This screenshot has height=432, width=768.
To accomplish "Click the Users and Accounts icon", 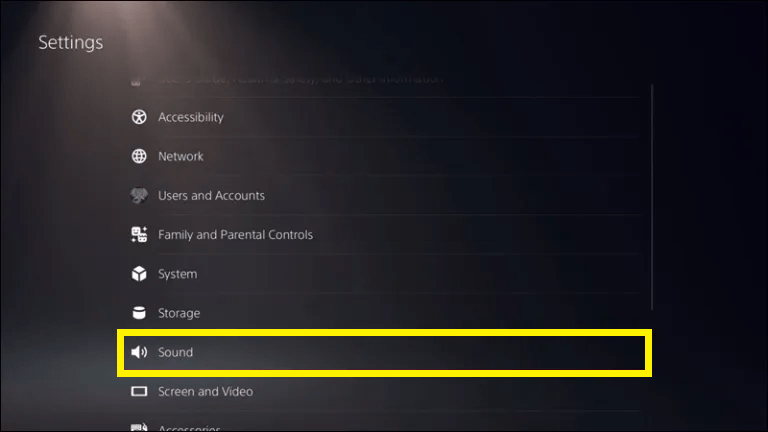I will [139, 195].
